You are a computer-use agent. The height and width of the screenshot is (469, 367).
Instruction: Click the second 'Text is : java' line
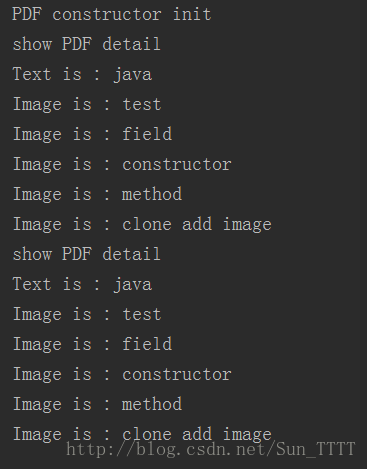point(82,285)
